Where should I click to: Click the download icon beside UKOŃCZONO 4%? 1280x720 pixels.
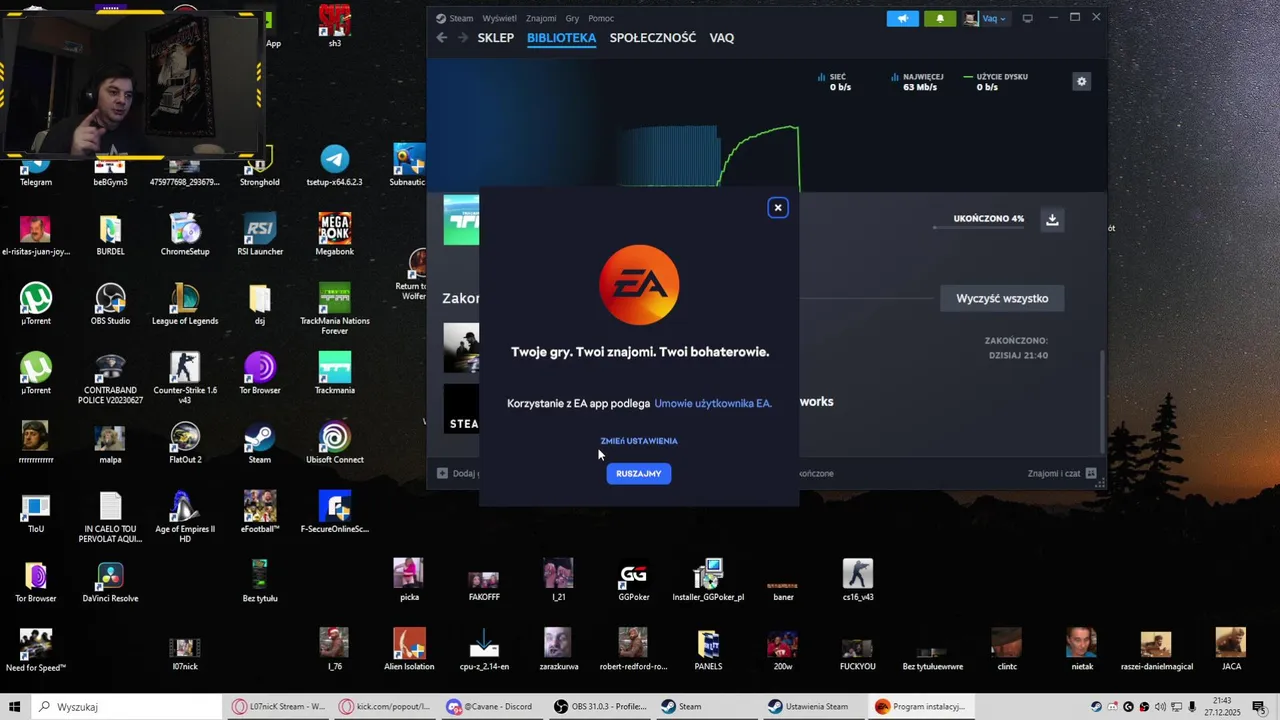click(1052, 219)
